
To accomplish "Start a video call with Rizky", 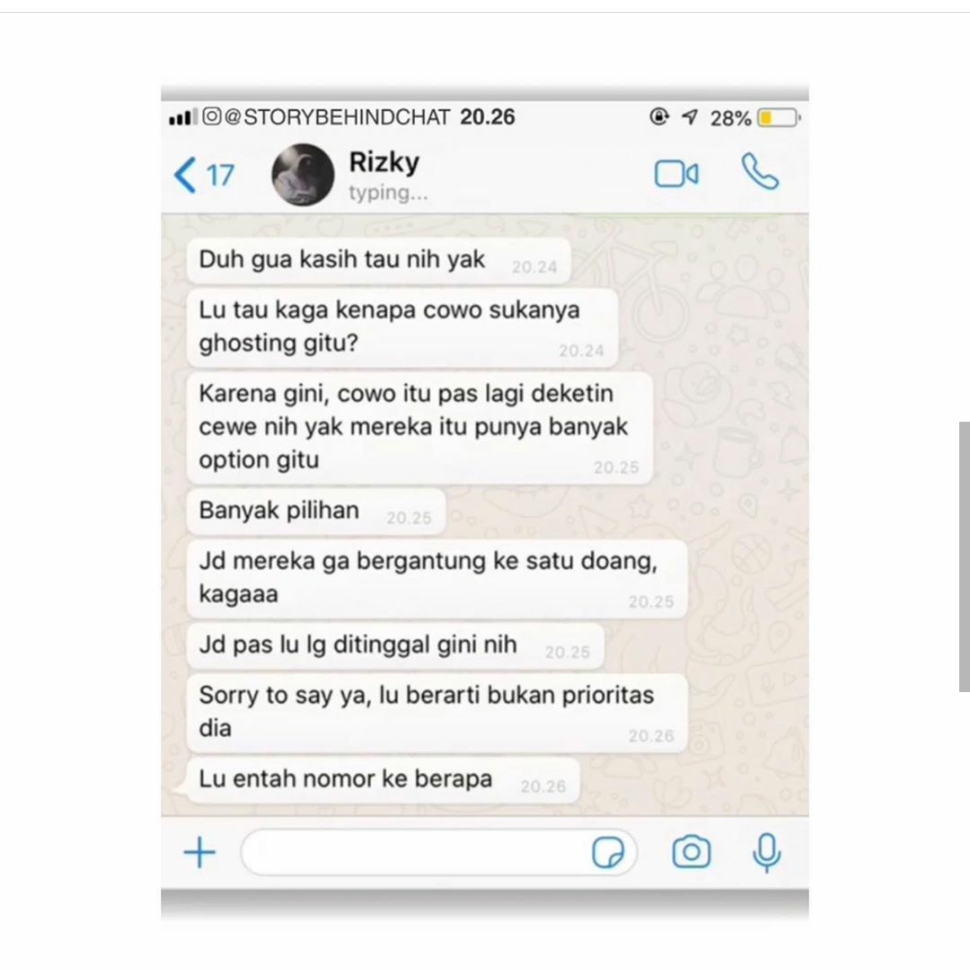I will (676, 174).
